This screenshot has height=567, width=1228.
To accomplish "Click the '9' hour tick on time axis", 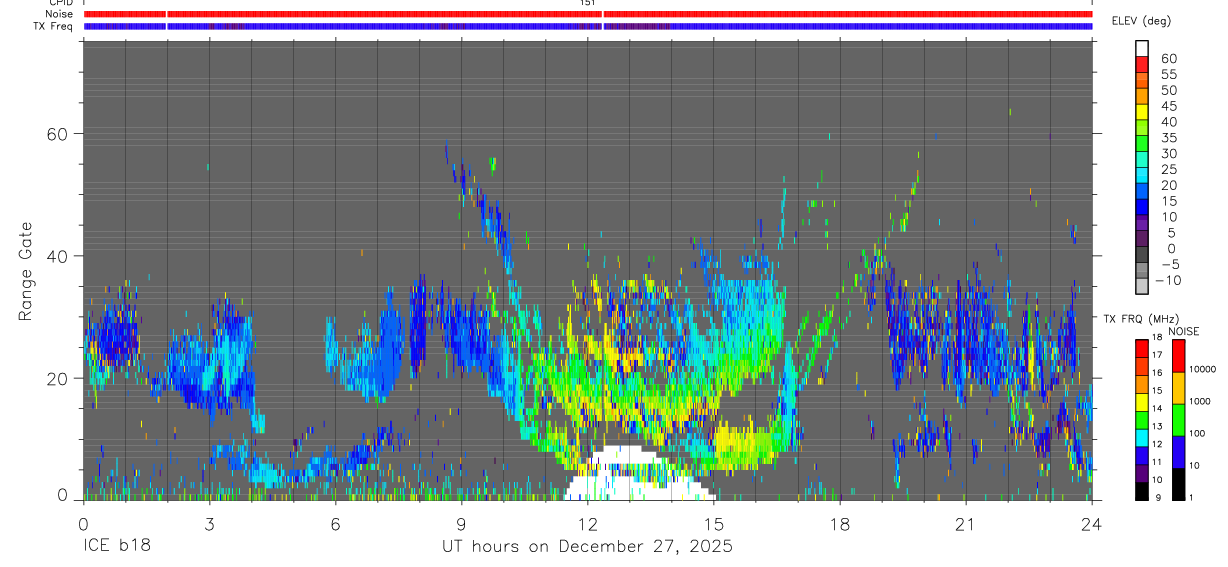I will [x=461, y=523].
